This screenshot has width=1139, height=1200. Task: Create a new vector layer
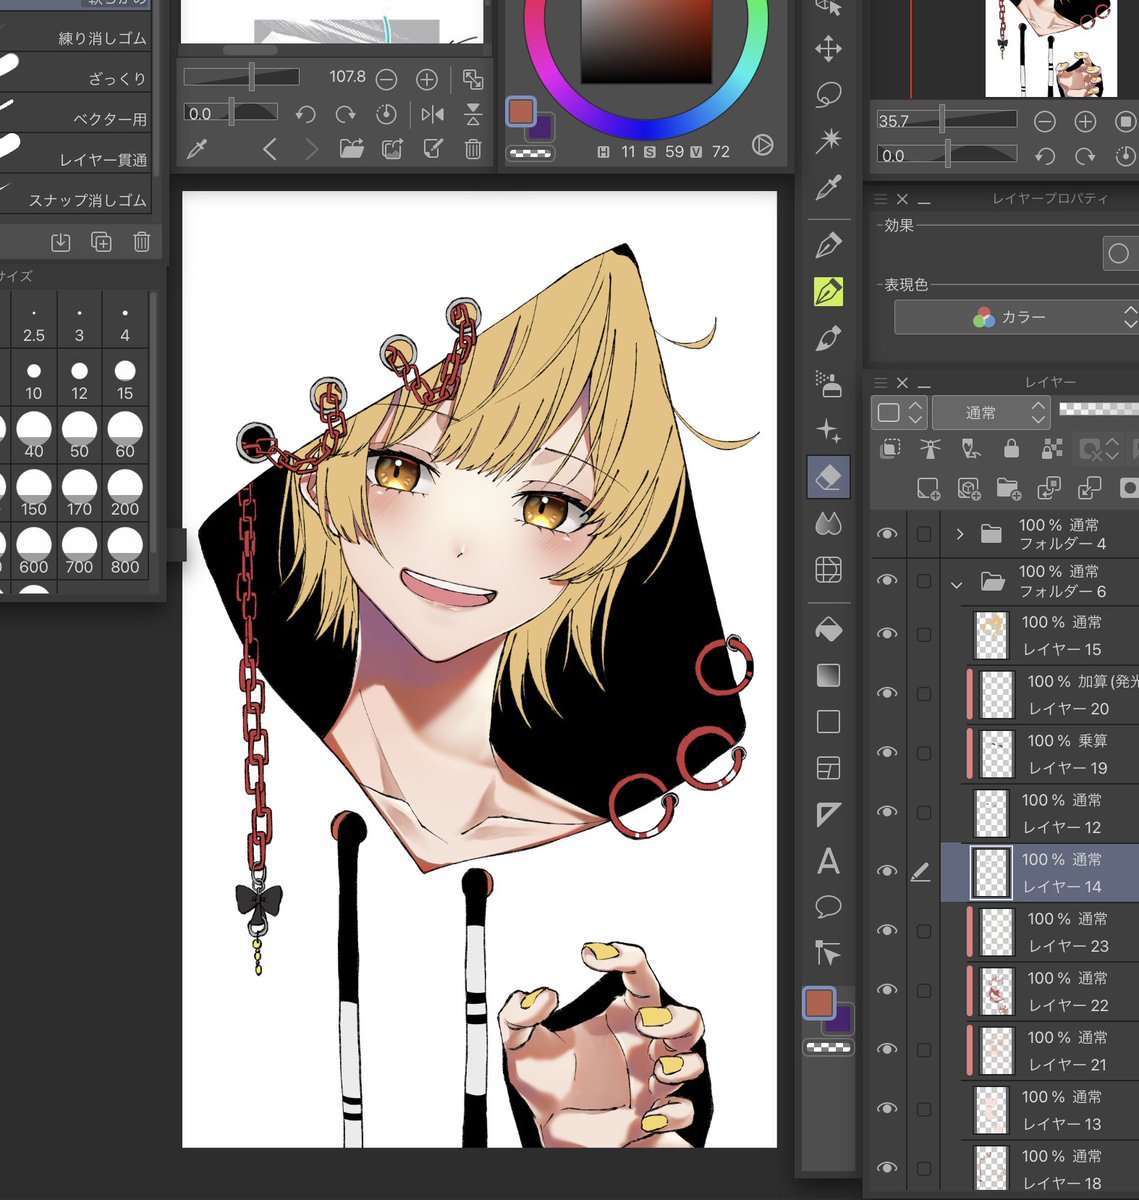[x=968, y=488]
